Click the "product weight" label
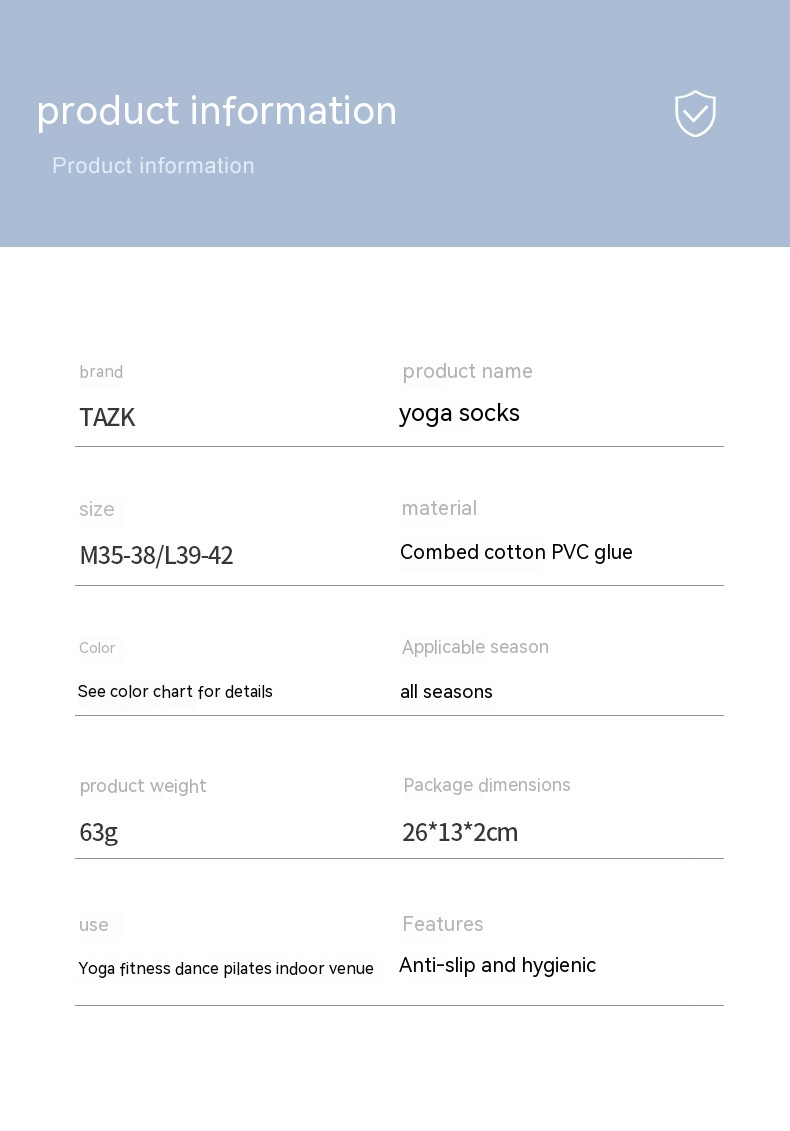The height and width of the screenshot is (1131, 790). tap(143, 786)
